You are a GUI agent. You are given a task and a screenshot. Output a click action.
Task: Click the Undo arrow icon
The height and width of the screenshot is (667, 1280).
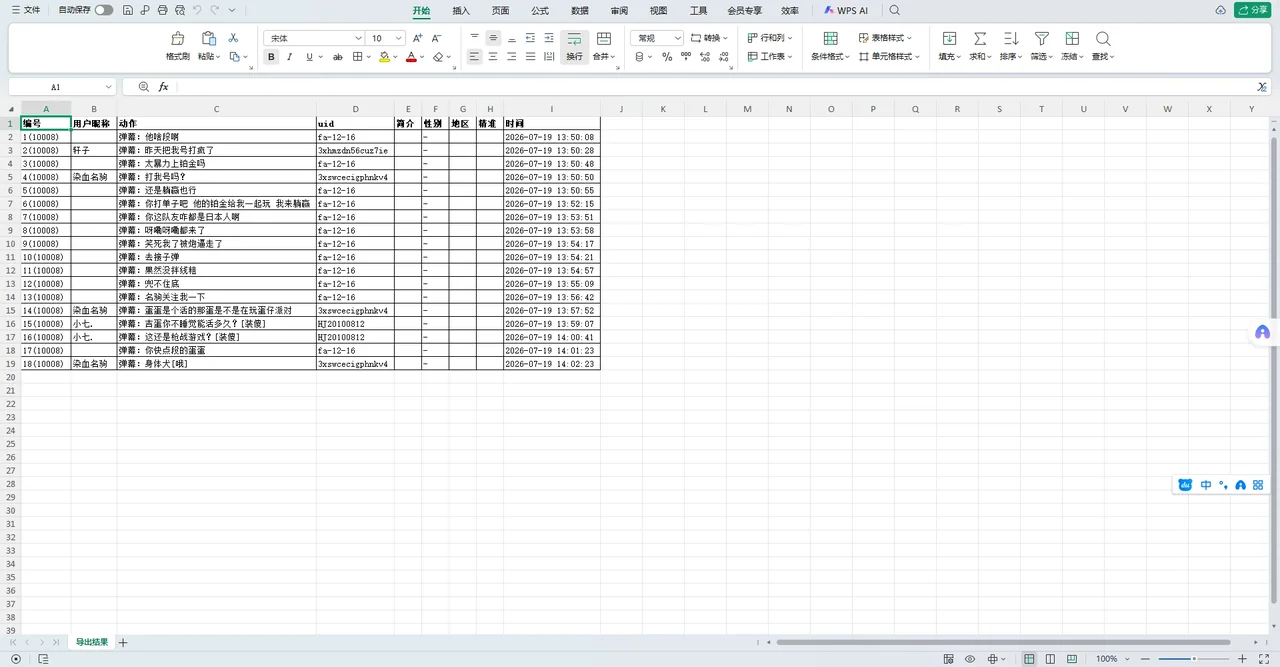click(197, 10)
